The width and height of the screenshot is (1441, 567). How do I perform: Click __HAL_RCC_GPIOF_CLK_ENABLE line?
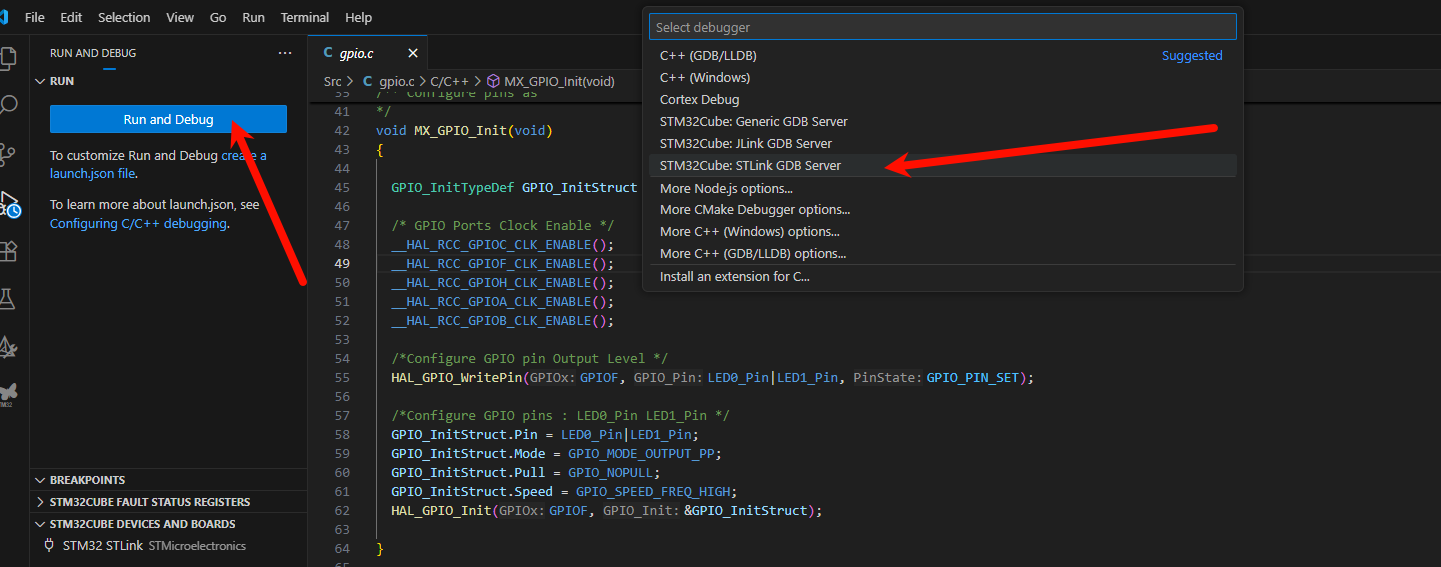click(502, 264)
